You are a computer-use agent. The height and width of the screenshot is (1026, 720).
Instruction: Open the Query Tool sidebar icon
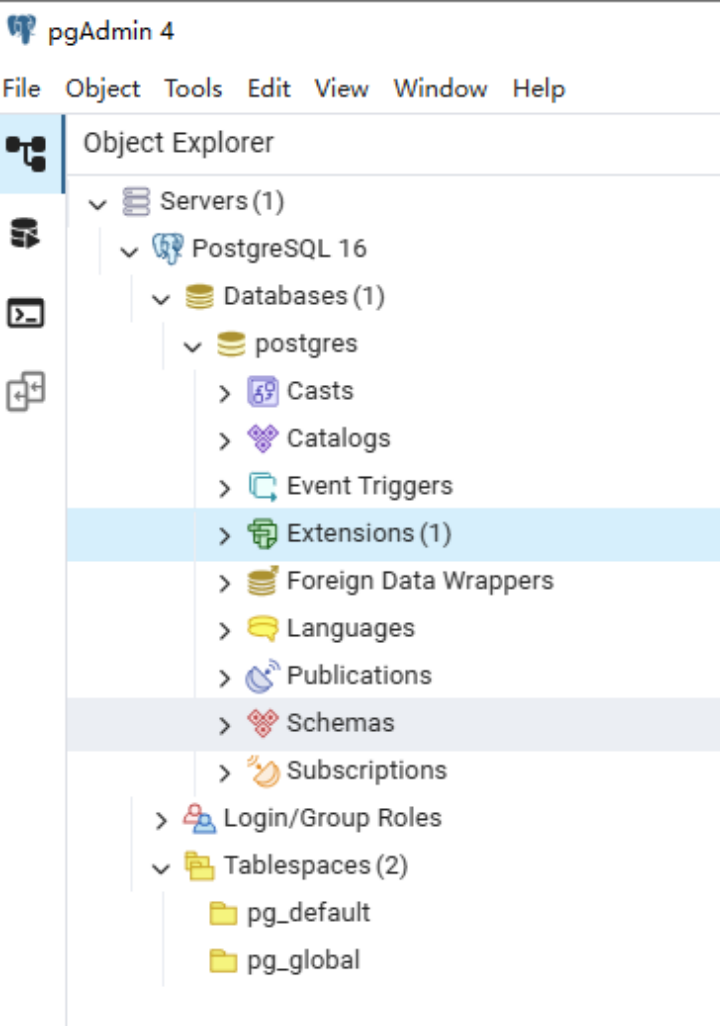[x=26, y=233]
